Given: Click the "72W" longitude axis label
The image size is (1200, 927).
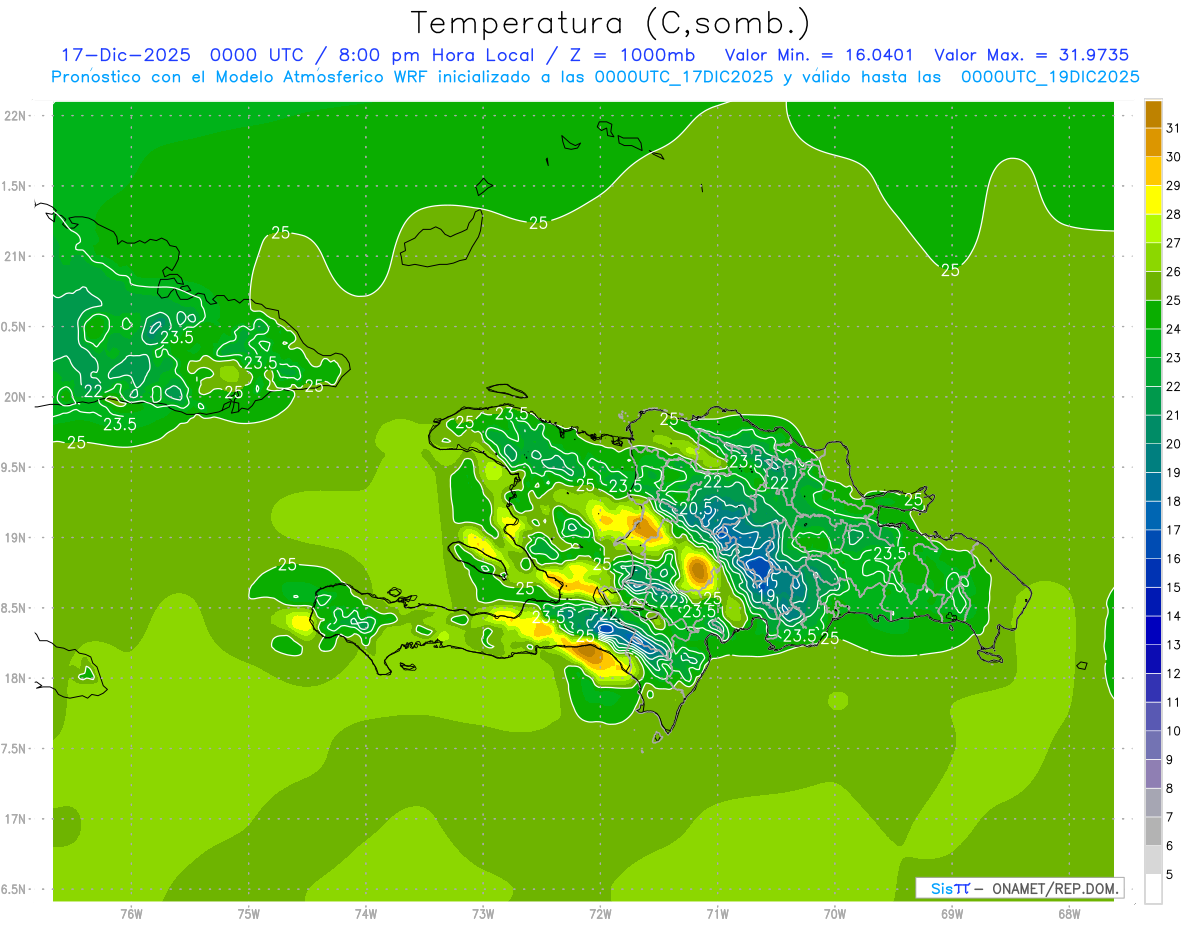Looking at the screenshot, I should click(600, 914).
